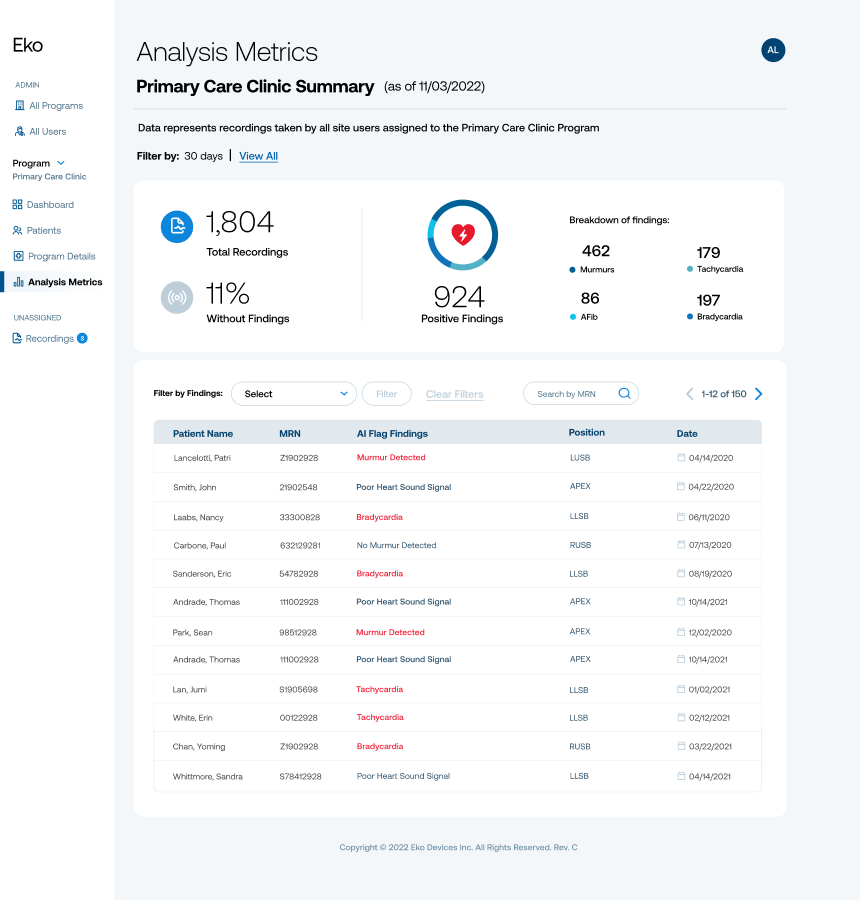Viewport: 860px width, 900px height.
Task: Click the AL user avatar icon
Action: pyautogui.click(x=773, y=50)
